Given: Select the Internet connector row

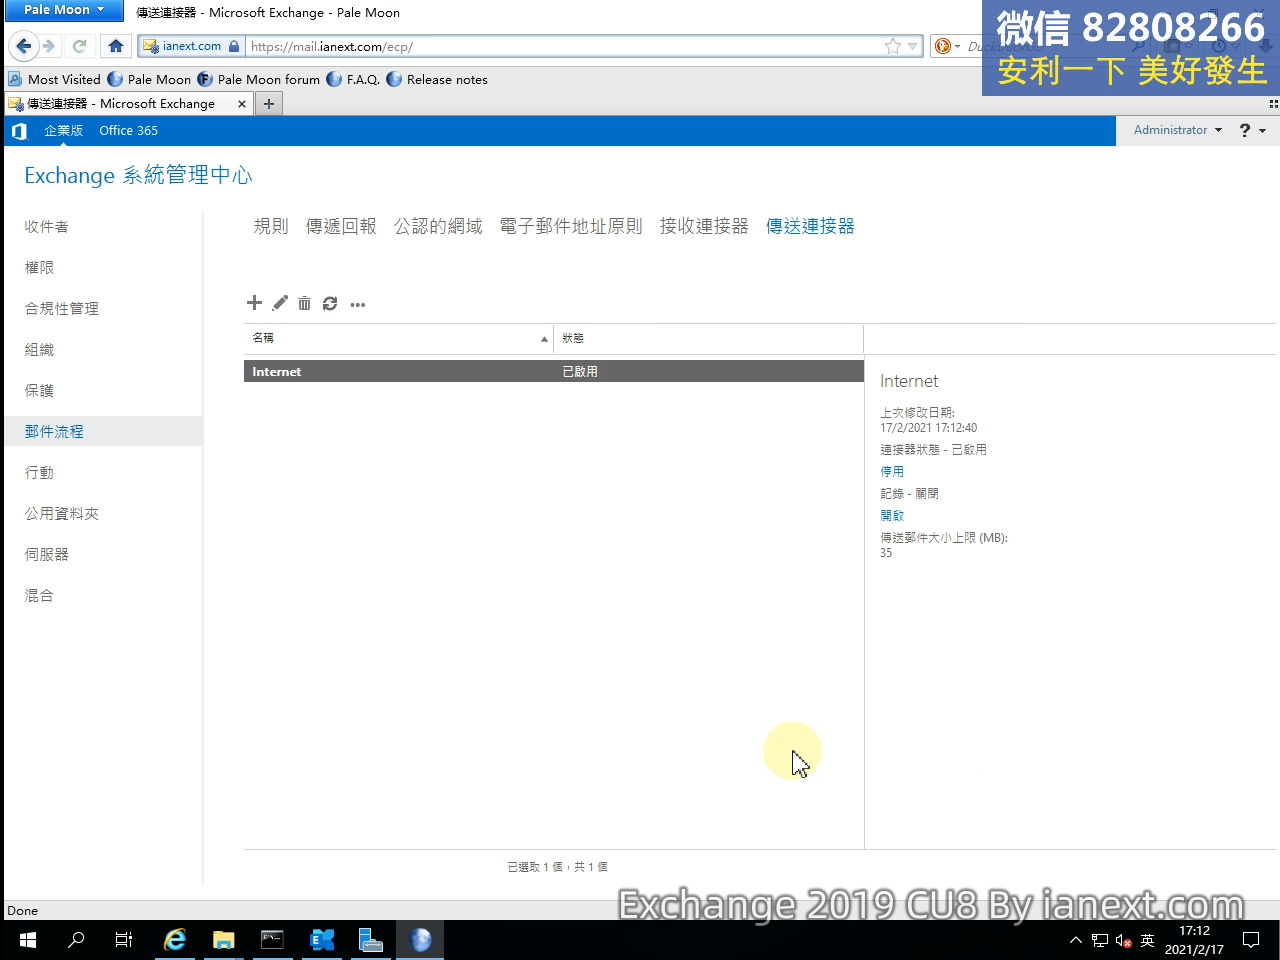Looking at the screenshot, I should [x=554, y=371].
